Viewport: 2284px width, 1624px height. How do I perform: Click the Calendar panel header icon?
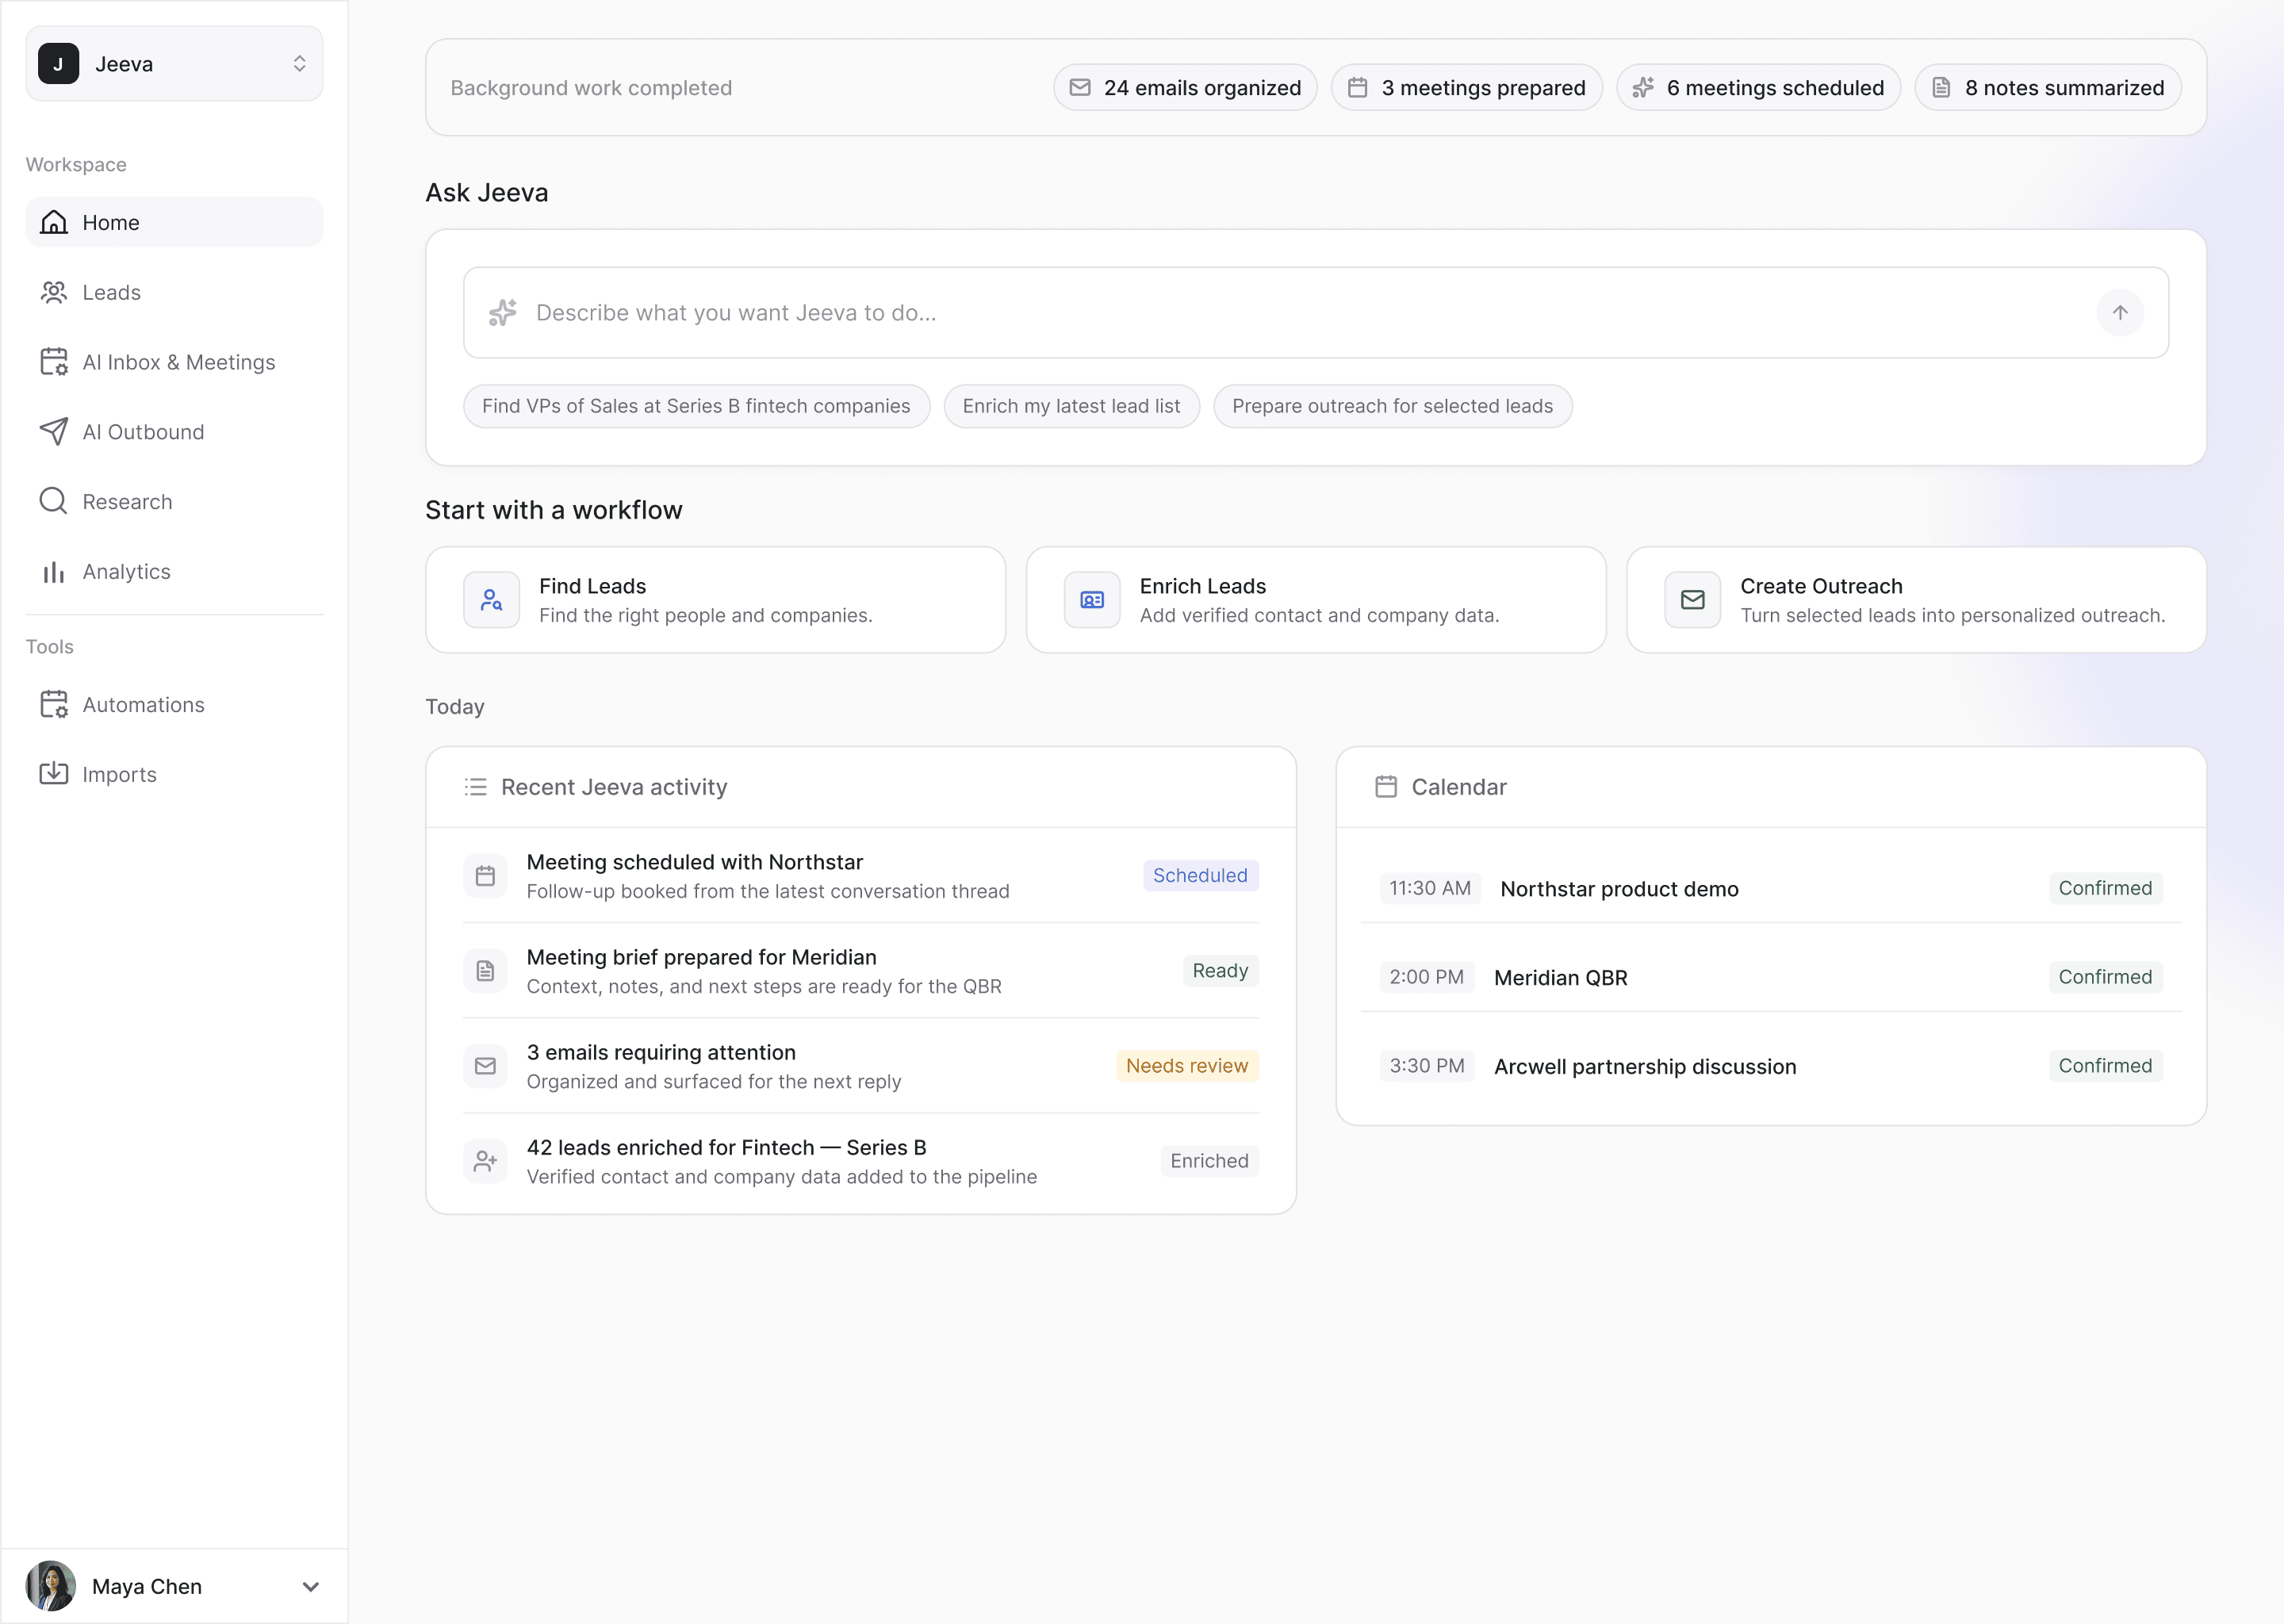1385,787
